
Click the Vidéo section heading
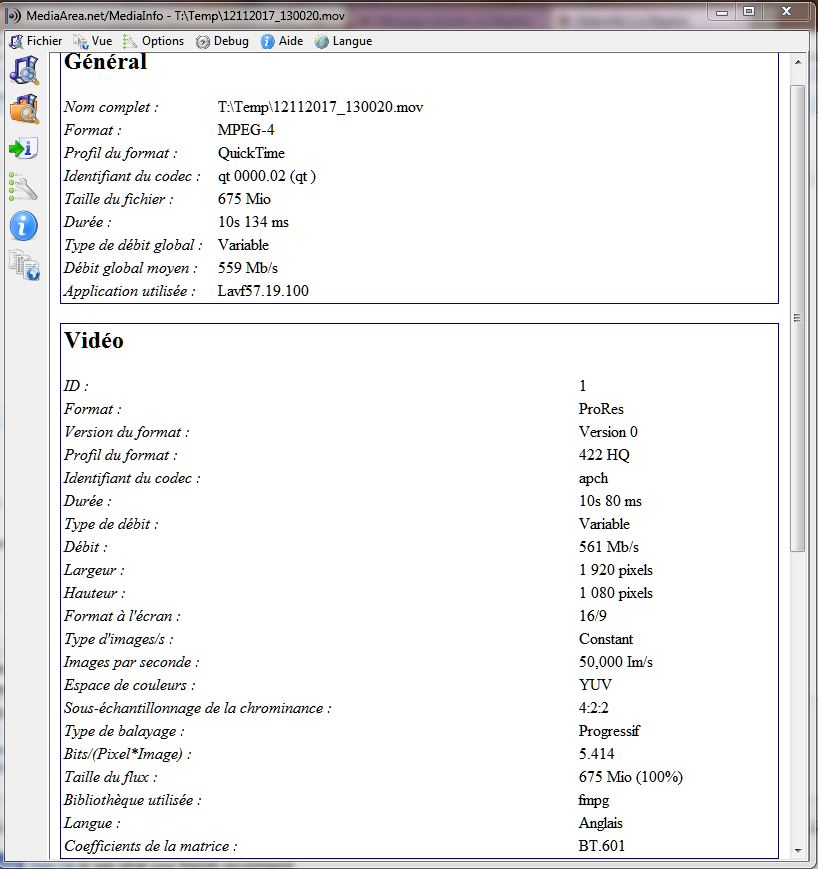click(x=94, y=340)
